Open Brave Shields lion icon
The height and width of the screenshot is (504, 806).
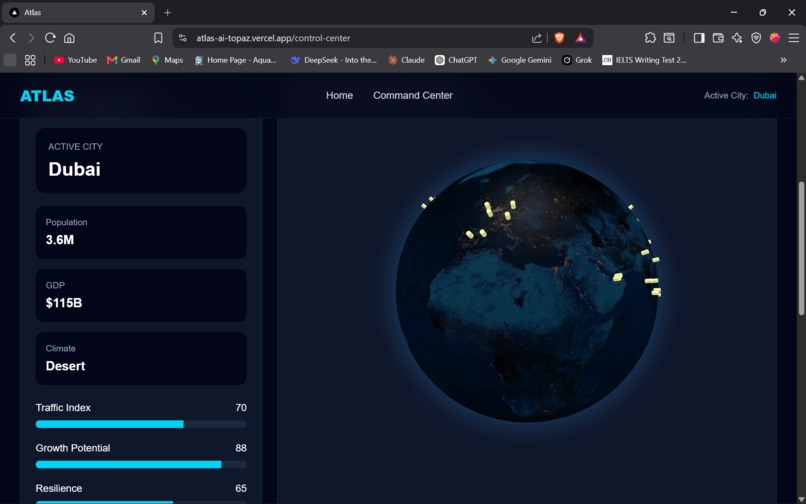point(559,38)
